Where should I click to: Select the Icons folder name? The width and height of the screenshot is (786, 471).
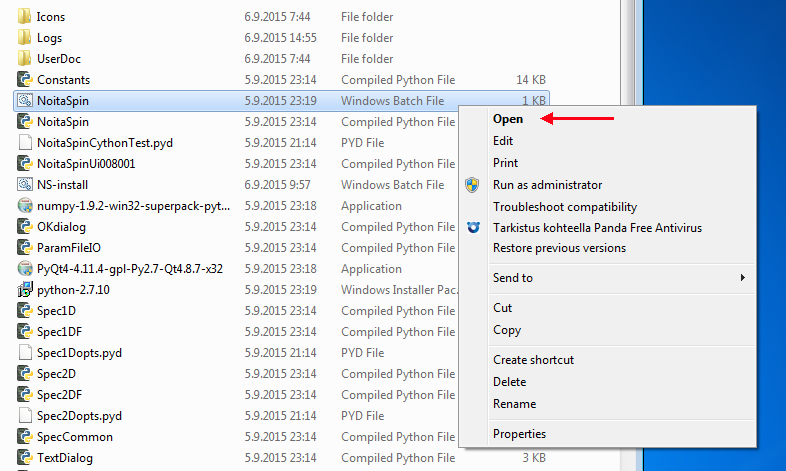51,17
